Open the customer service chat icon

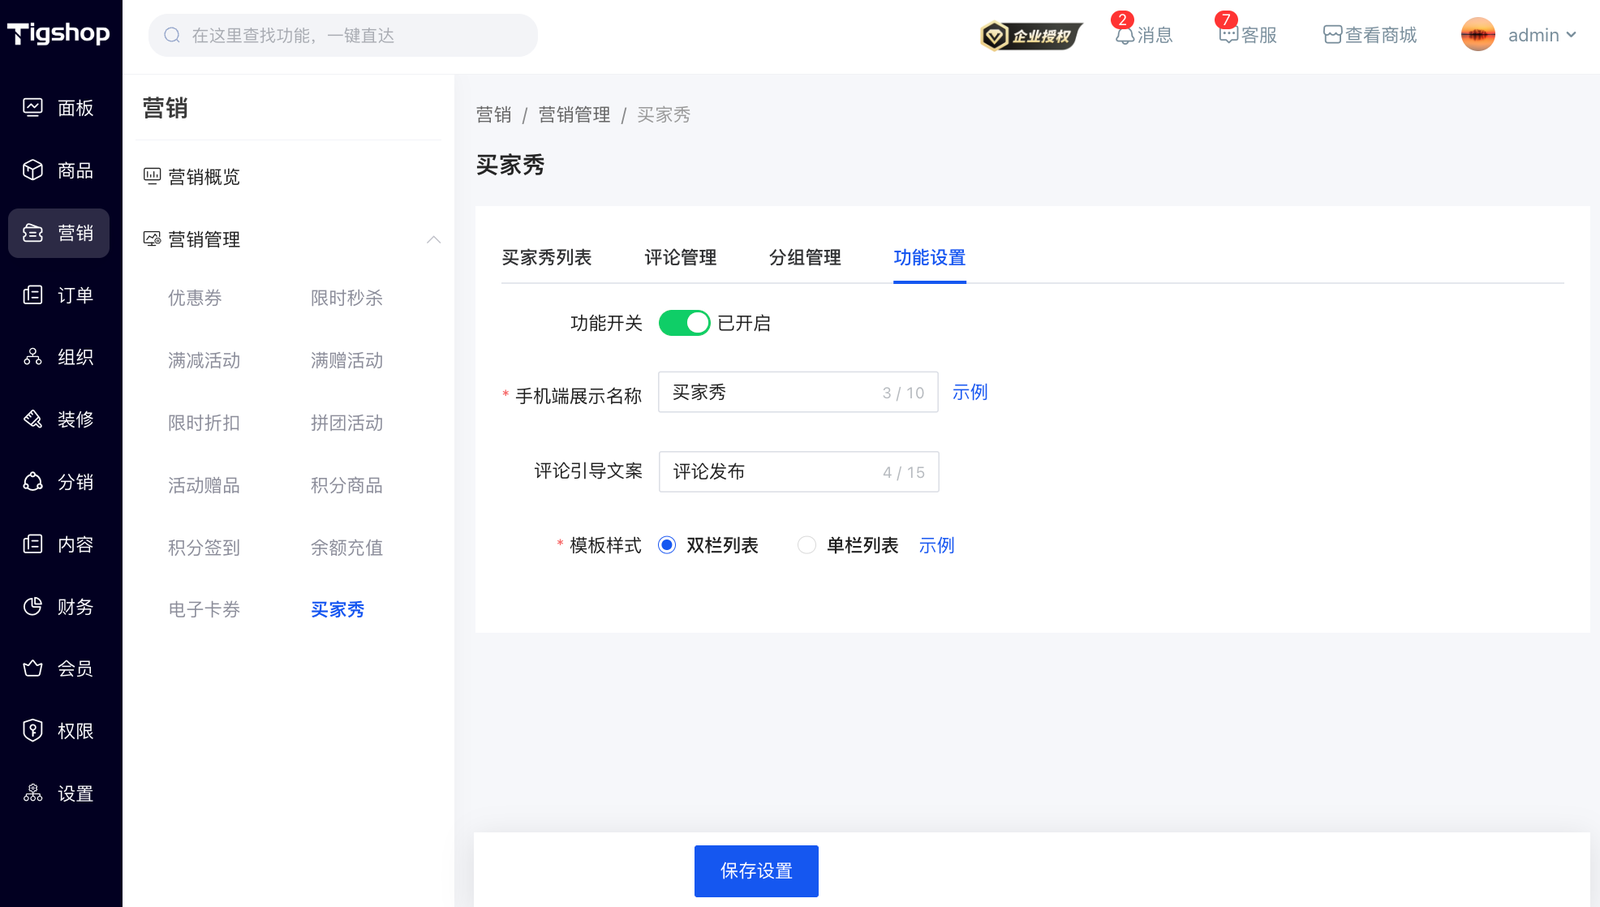(1228, 35)
